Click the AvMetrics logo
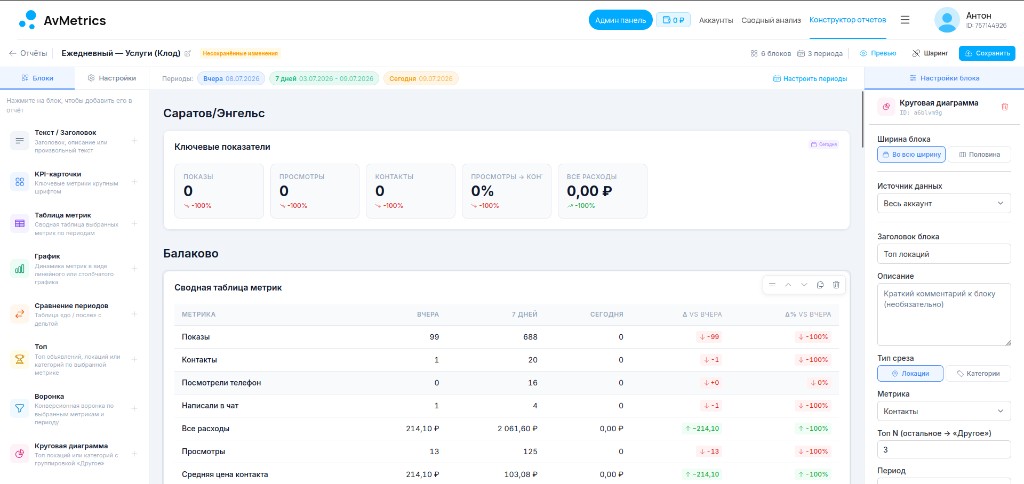Screen dimensions: 1024x484 pos(62,20)
